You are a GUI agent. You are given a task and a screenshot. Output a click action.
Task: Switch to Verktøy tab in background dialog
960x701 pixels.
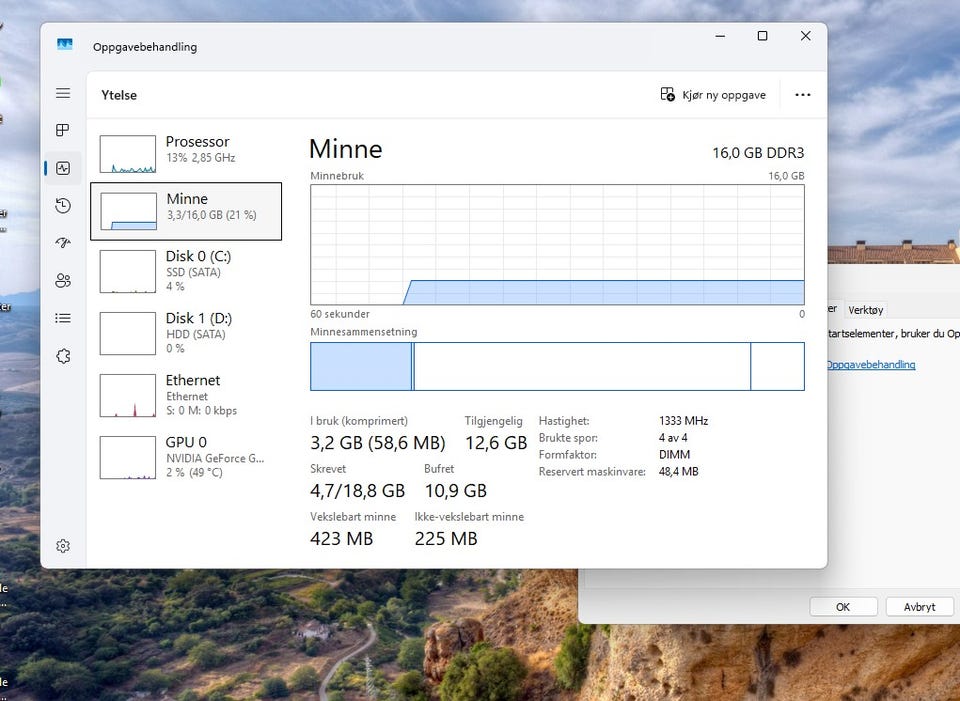click(865, 310)
